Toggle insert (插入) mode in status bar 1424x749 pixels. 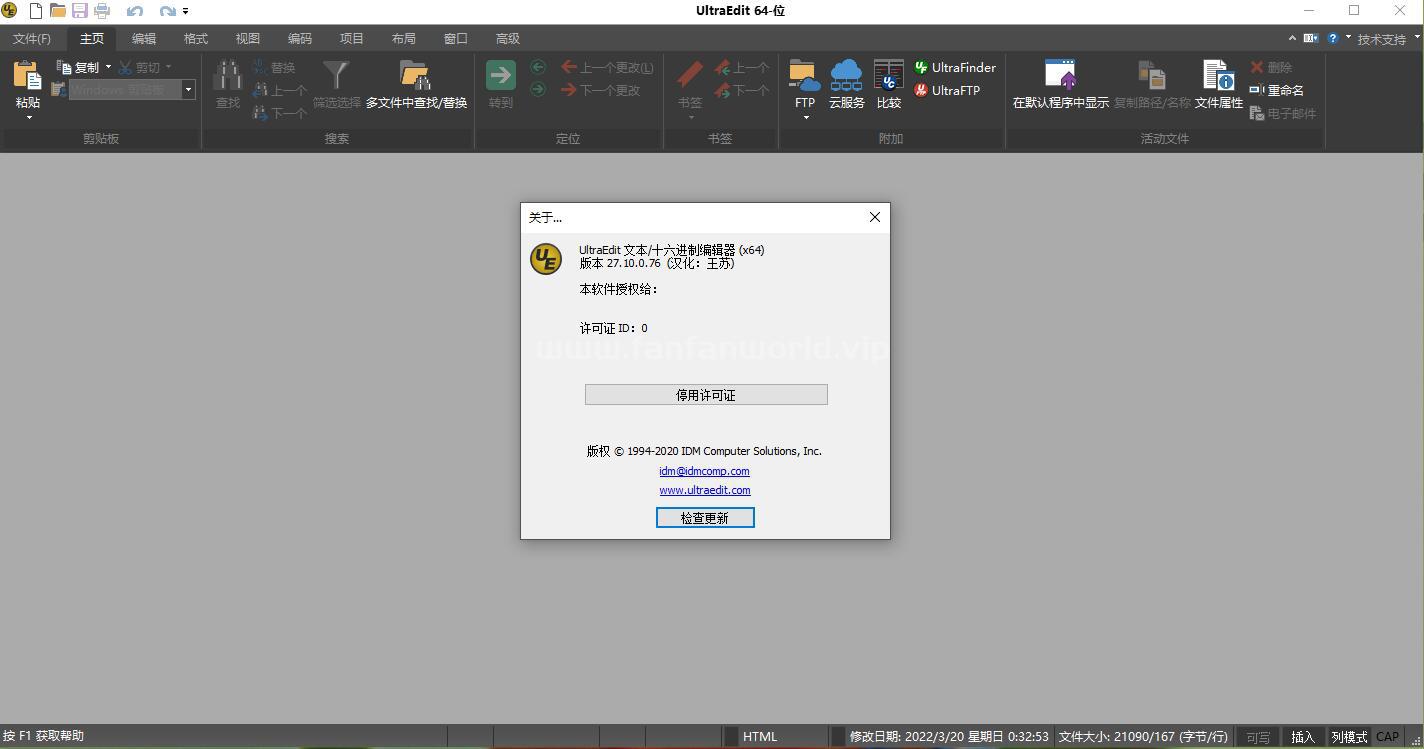1302,737
